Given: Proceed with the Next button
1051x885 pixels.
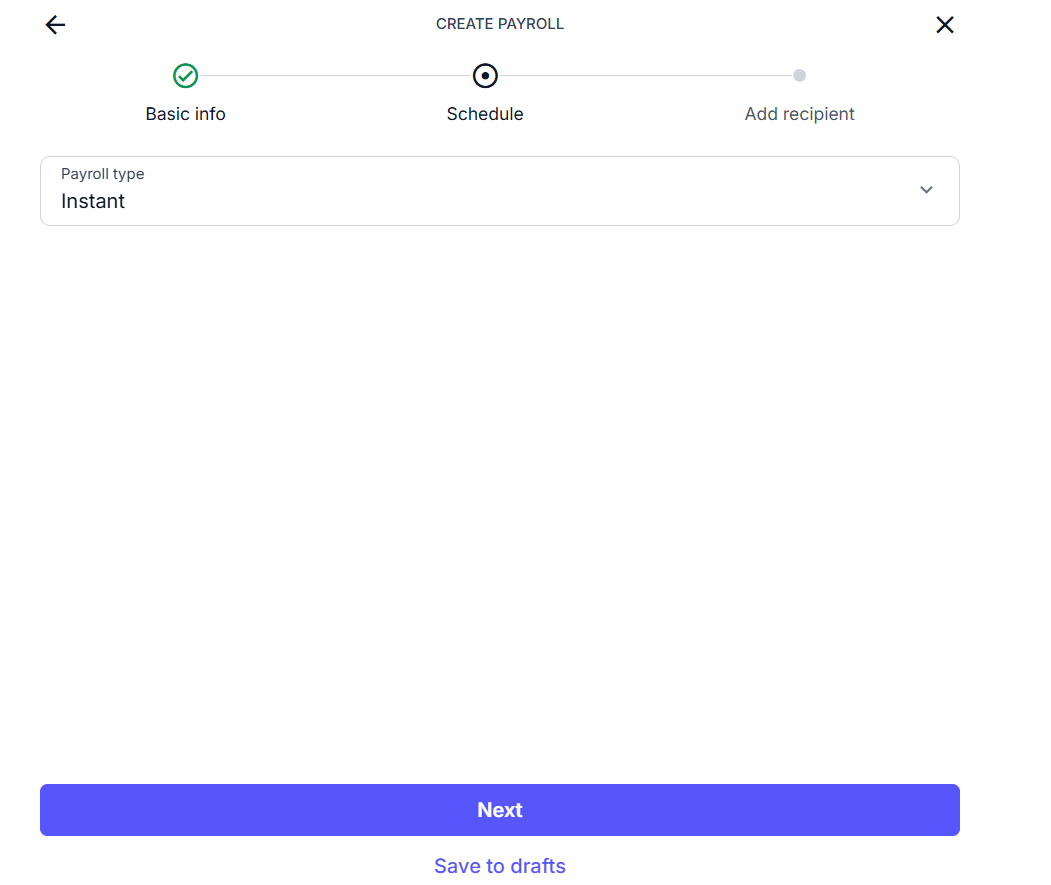Looking at the screenshot, I should [x=500, y=810].
